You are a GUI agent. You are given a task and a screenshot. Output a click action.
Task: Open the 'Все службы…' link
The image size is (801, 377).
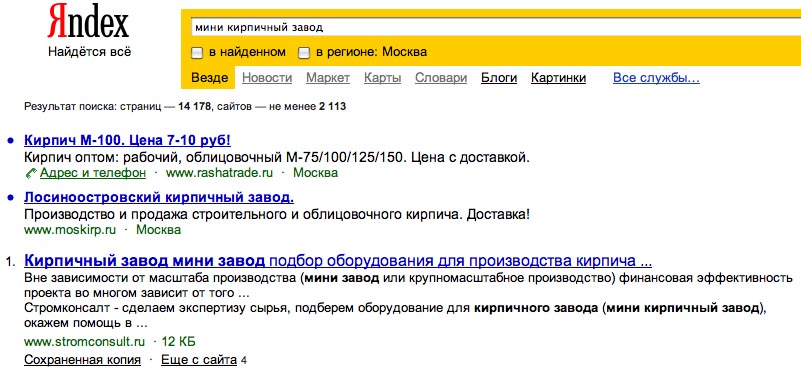click(x=656, y=78)
